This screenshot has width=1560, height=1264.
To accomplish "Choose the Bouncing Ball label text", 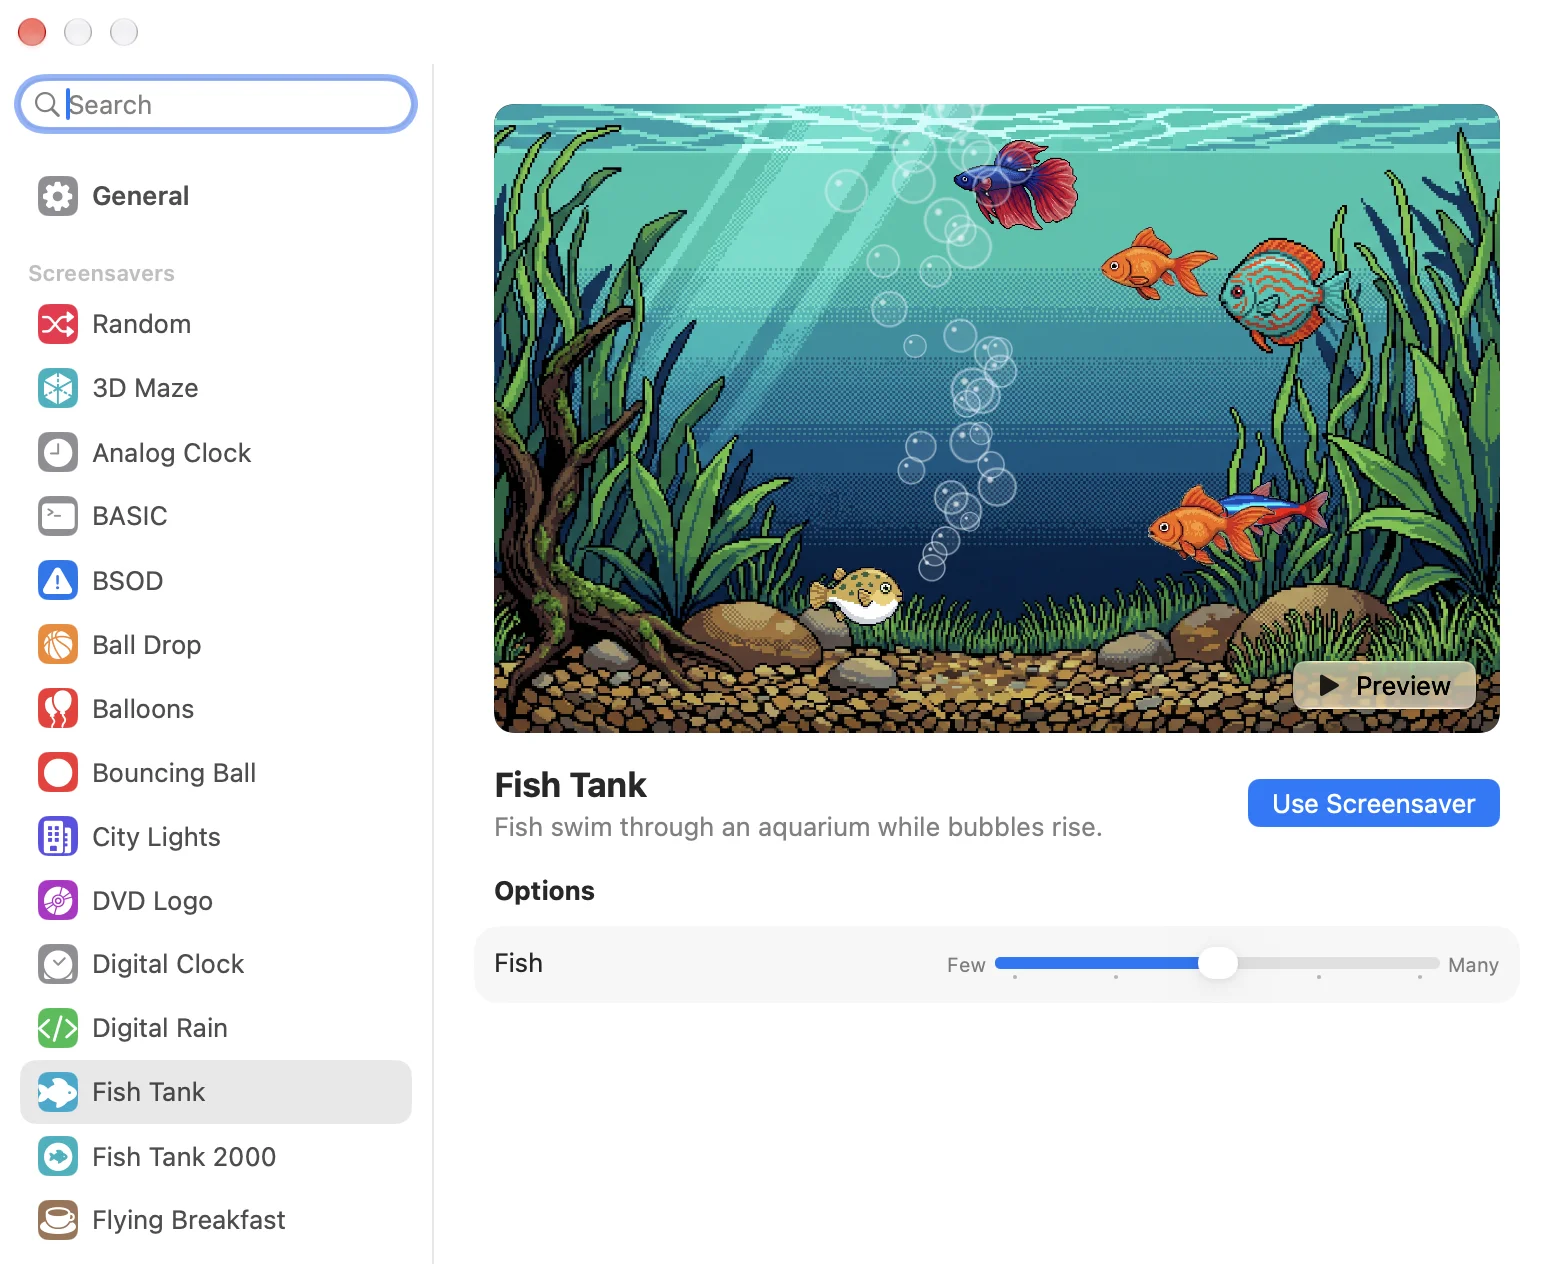I will [174, 773].
